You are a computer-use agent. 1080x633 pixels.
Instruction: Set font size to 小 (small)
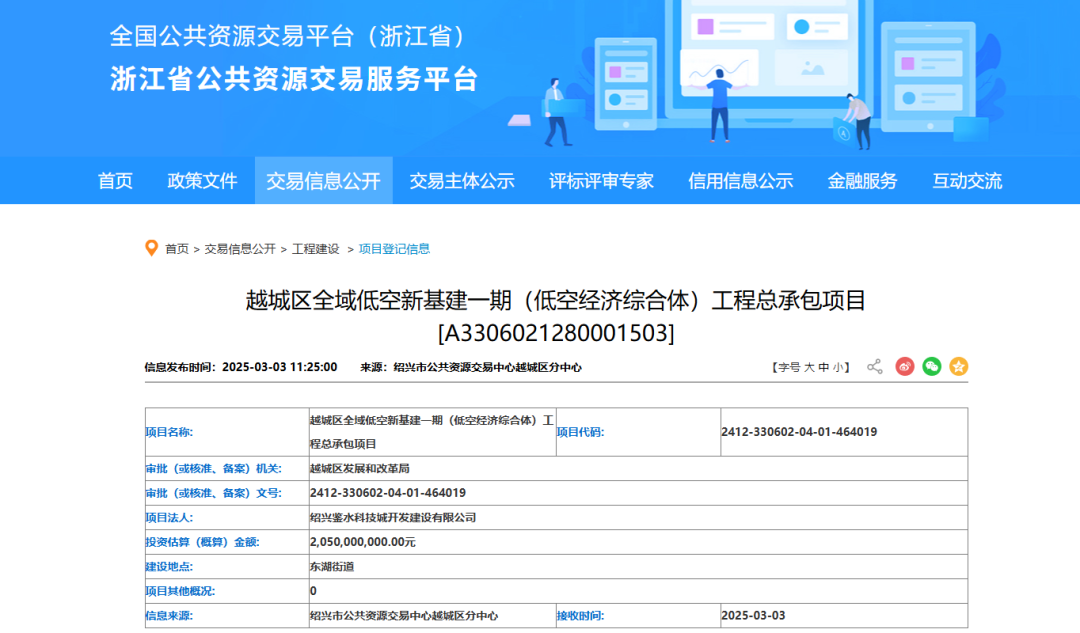point(838,368)
